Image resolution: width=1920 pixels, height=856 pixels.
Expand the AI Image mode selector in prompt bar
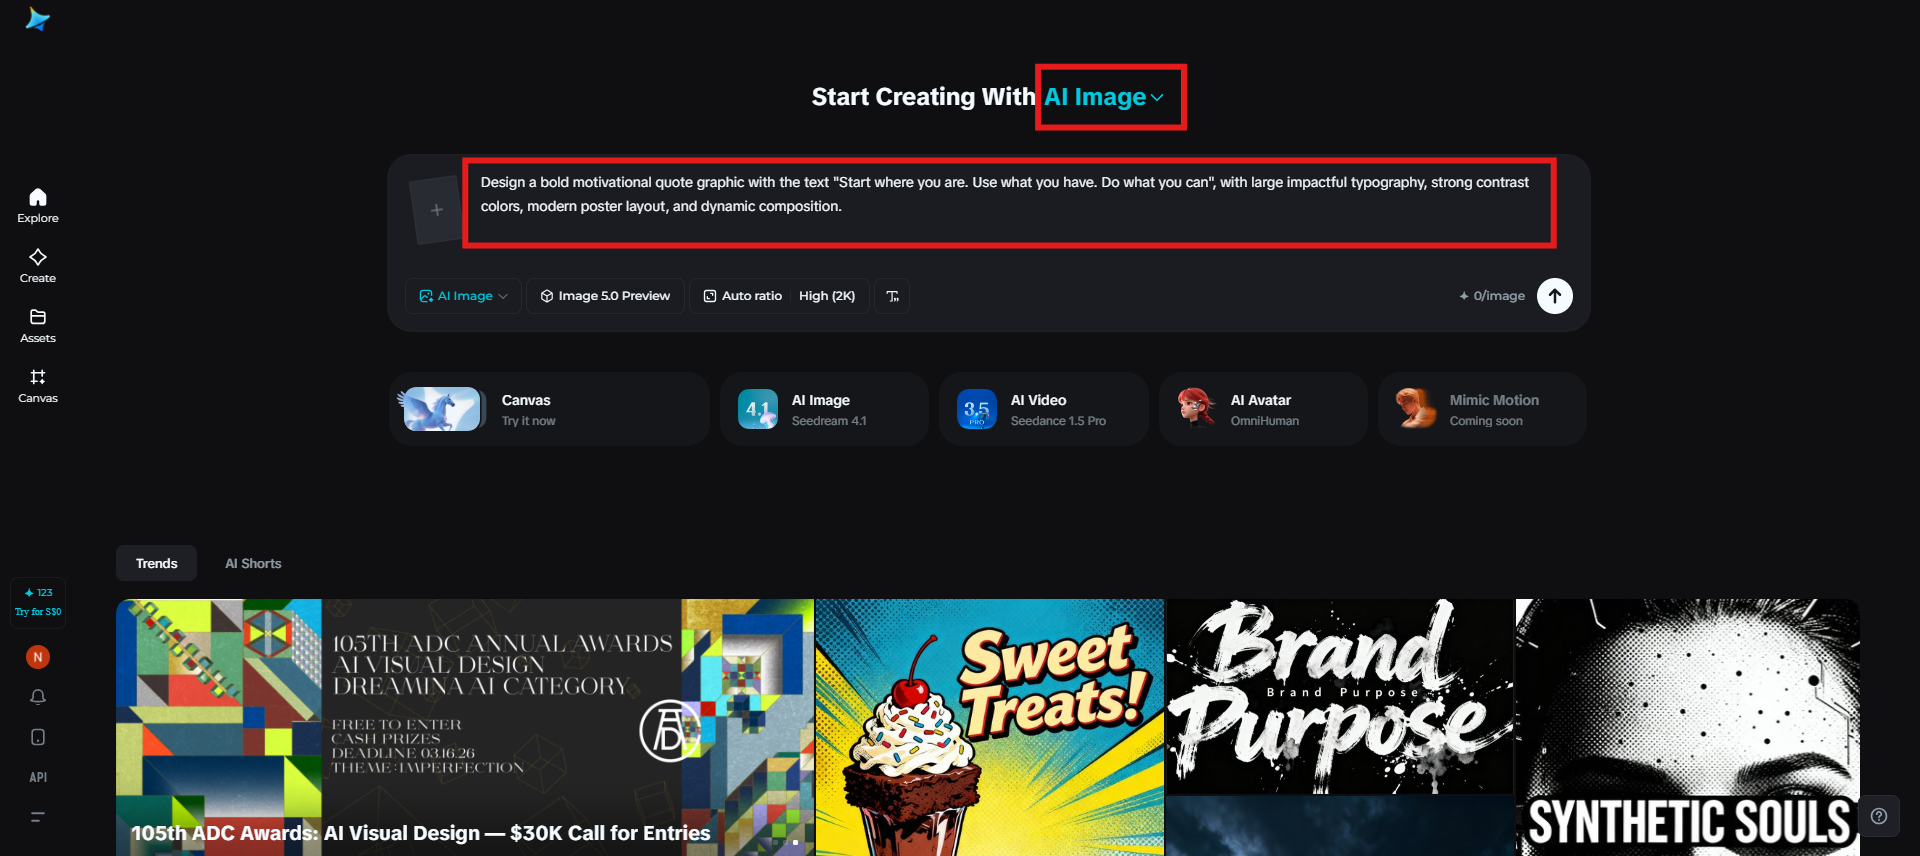pyautogui.click(x=463, y=296)
